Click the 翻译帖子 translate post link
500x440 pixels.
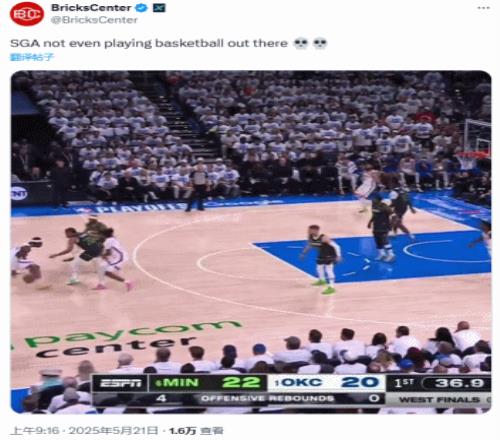(31, 57)
